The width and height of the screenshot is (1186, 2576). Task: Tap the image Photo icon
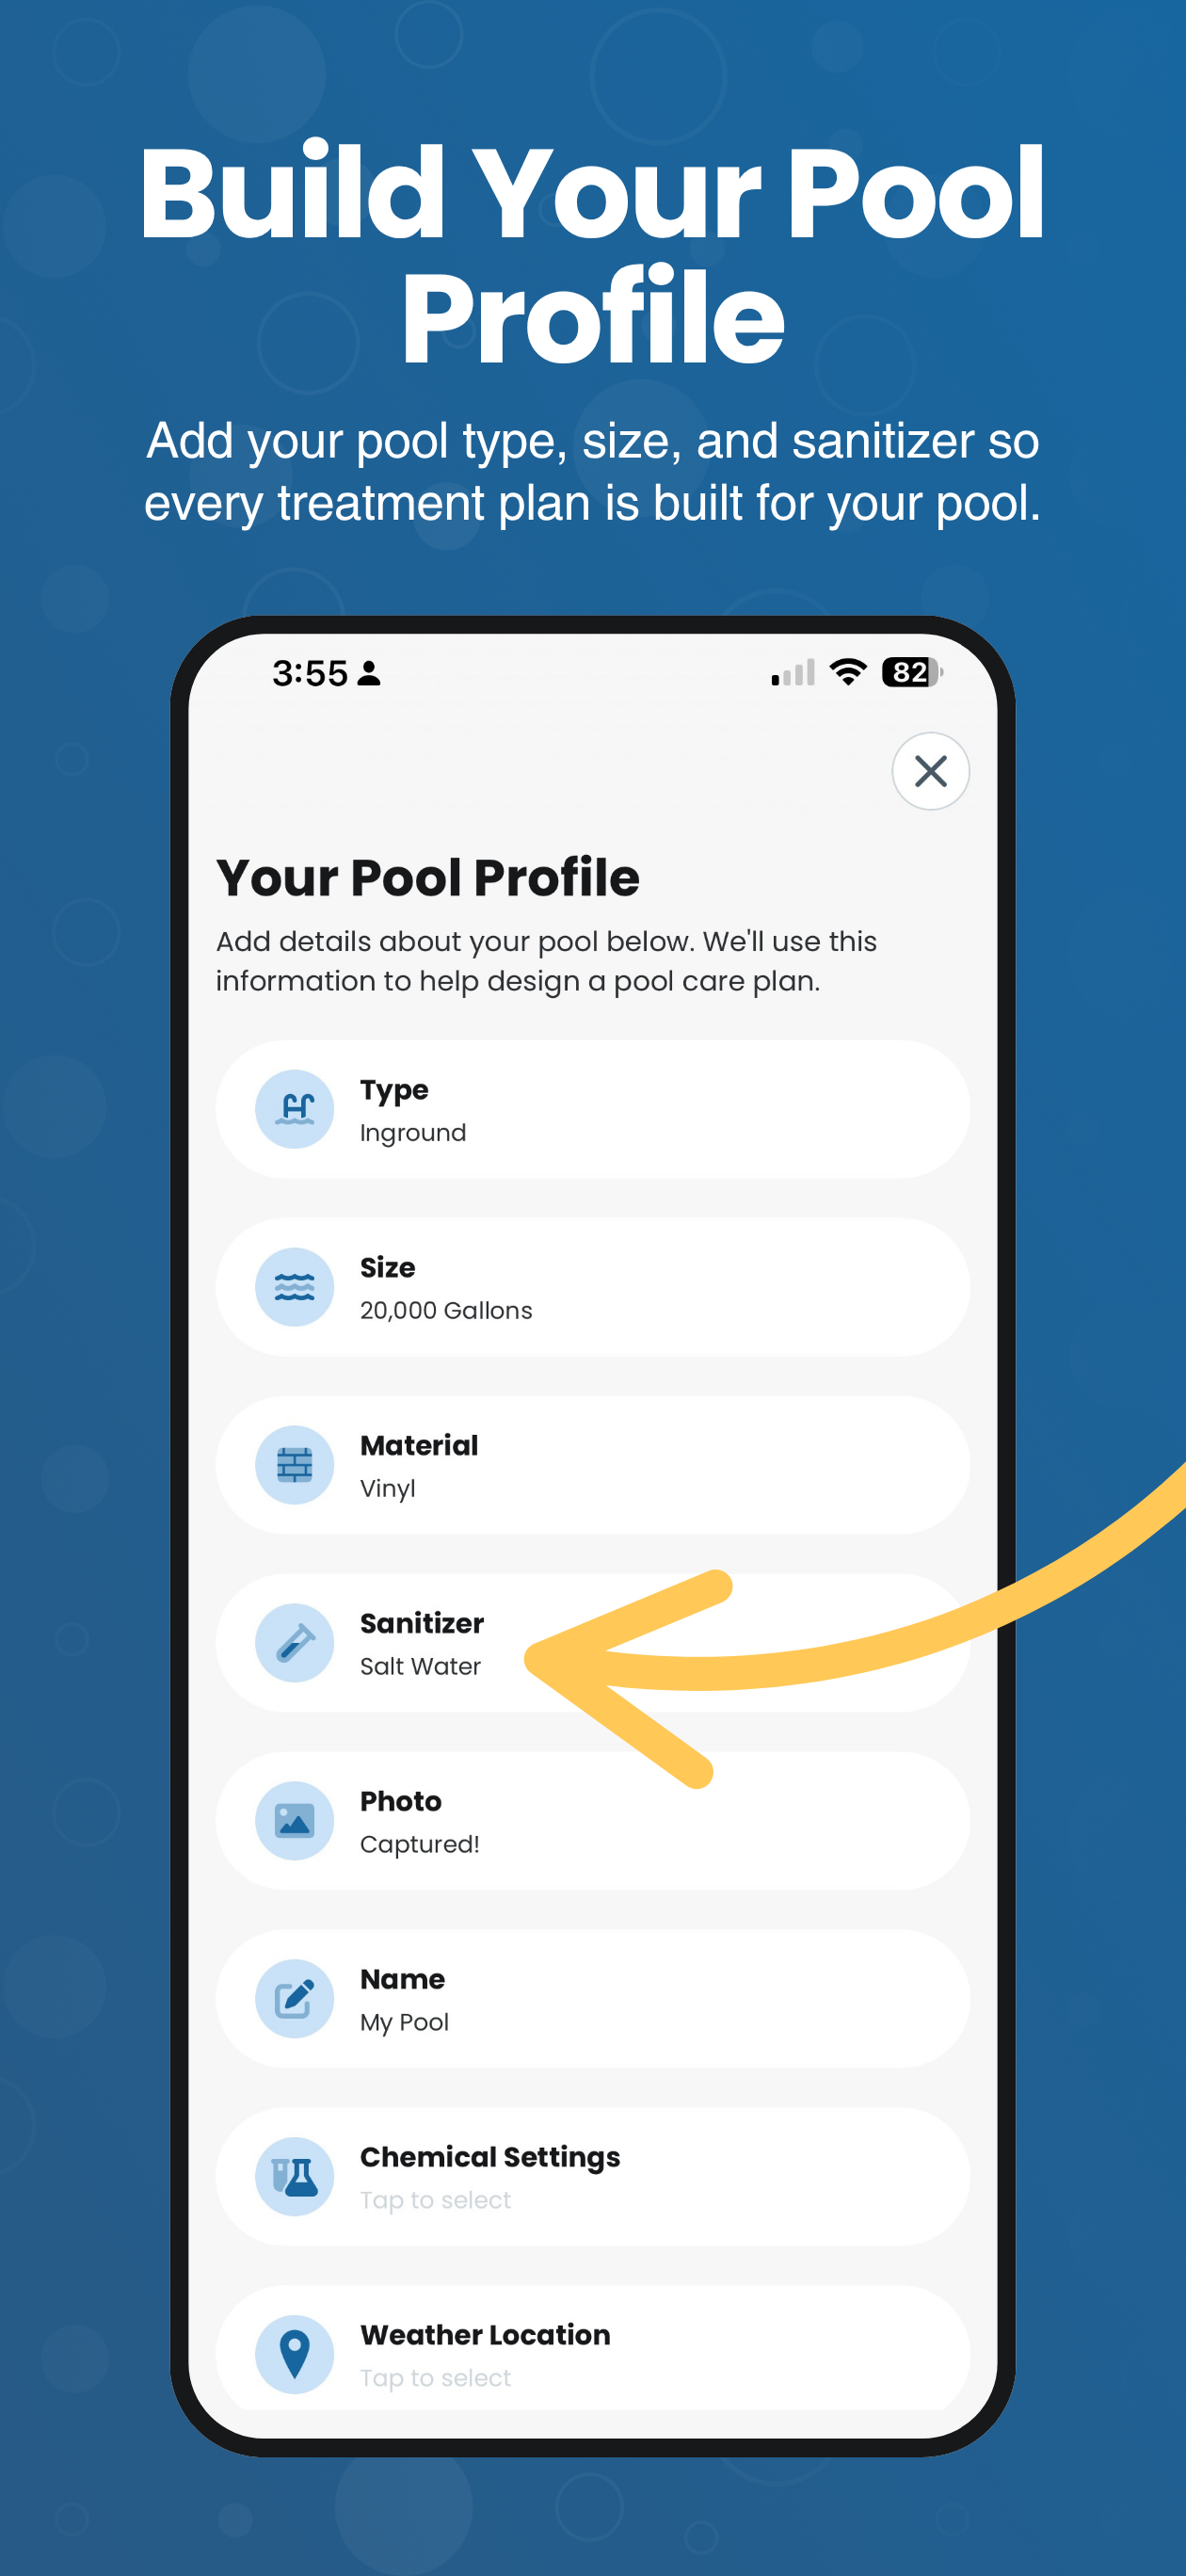[294, 1821]
